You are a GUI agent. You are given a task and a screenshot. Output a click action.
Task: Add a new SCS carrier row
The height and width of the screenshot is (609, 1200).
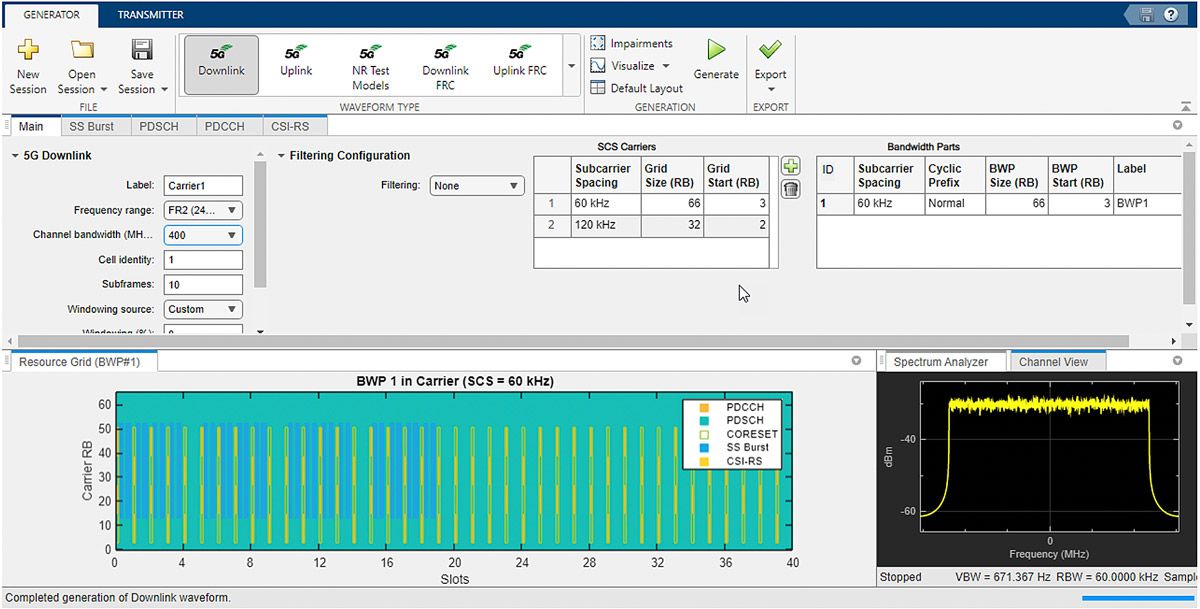[x=790, y=165]
